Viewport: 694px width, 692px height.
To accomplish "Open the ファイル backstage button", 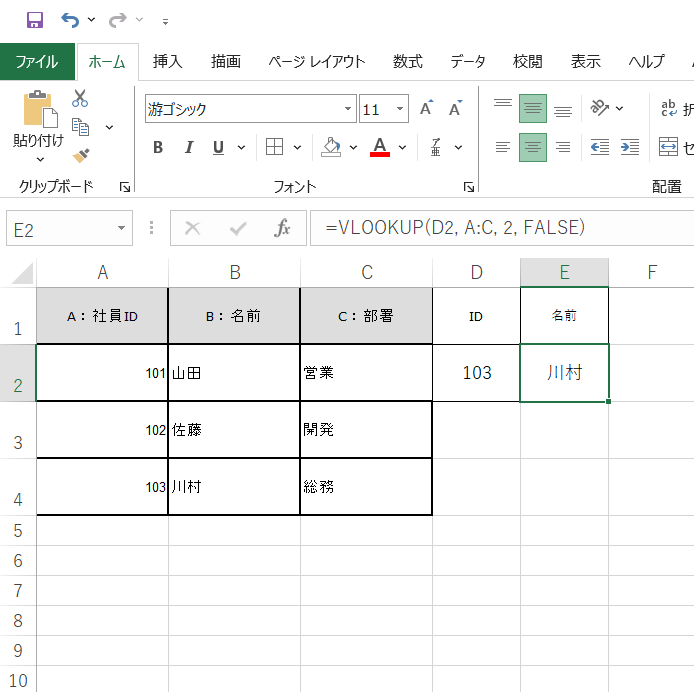I will [x=36, y=61].
